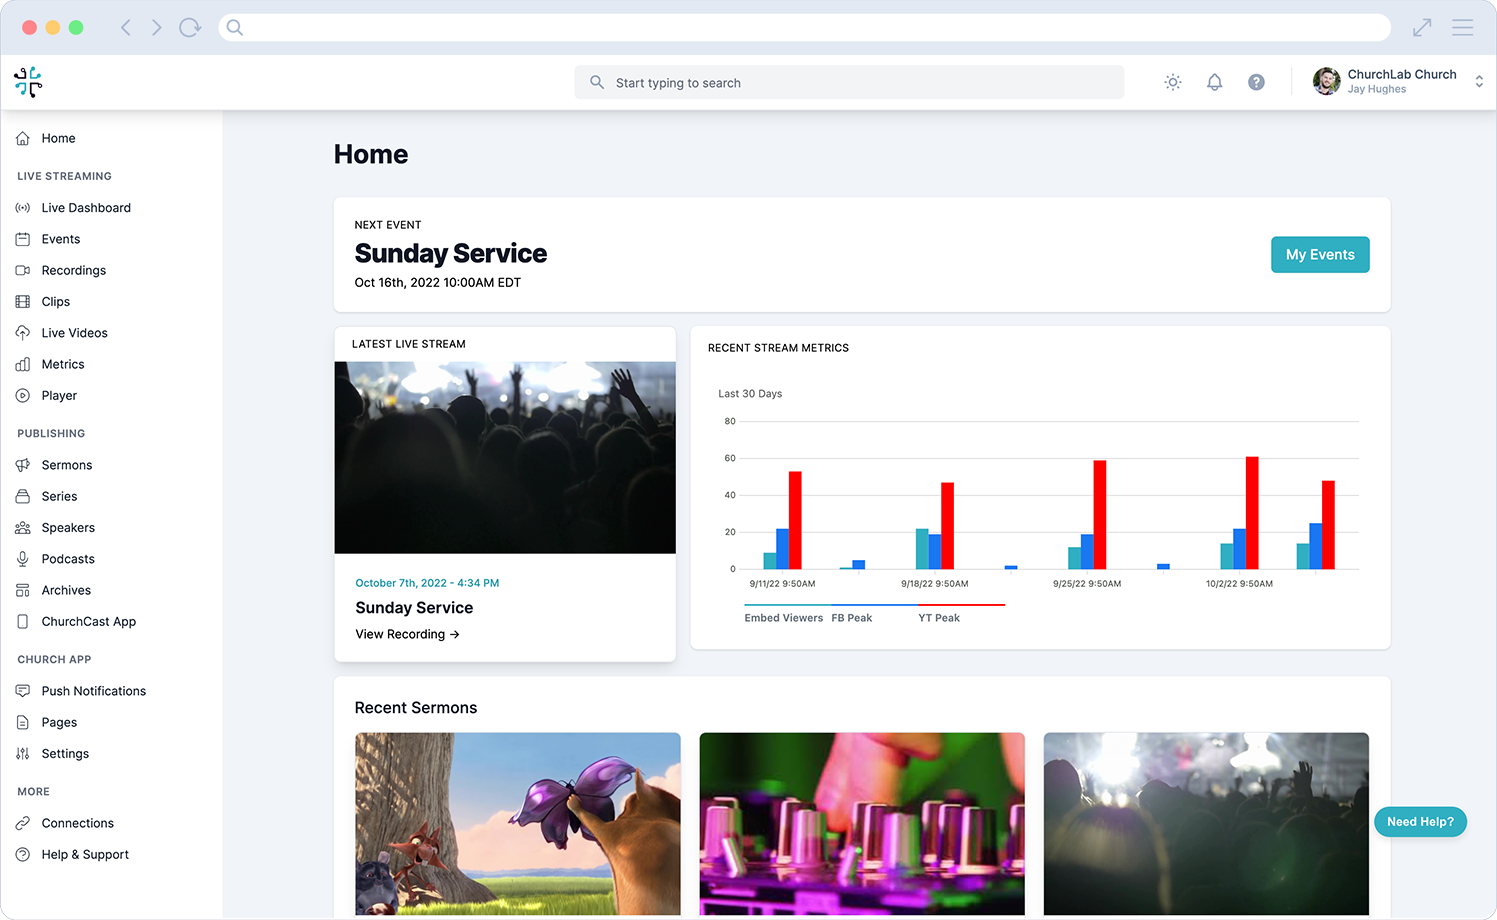Open Recordings in the sidebar
Viewport: 1497px width, 920px height.
click(73, 270)
